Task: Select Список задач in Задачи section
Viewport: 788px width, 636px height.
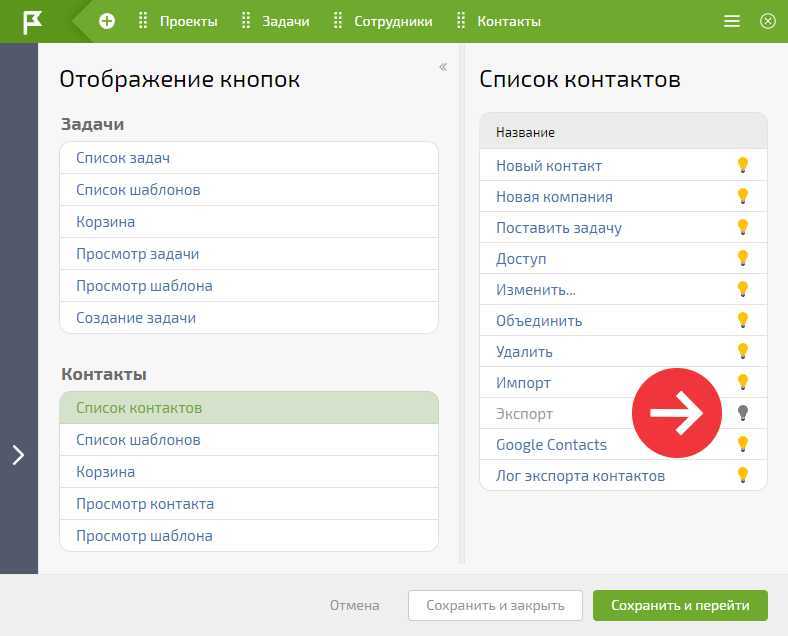Action: 249,158
